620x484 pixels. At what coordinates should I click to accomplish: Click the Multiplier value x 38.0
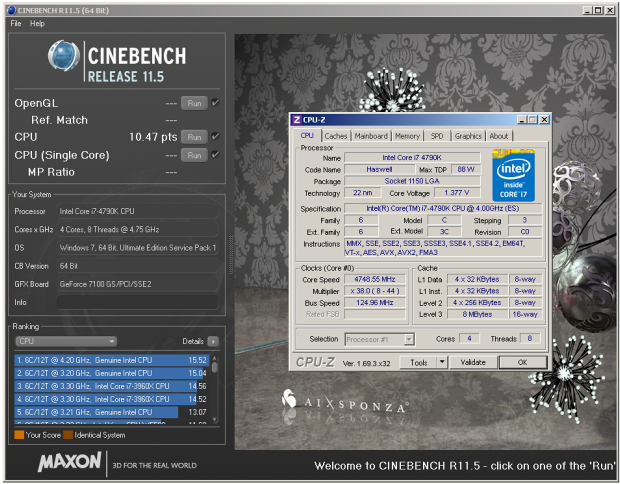click(x=375, y=291)
